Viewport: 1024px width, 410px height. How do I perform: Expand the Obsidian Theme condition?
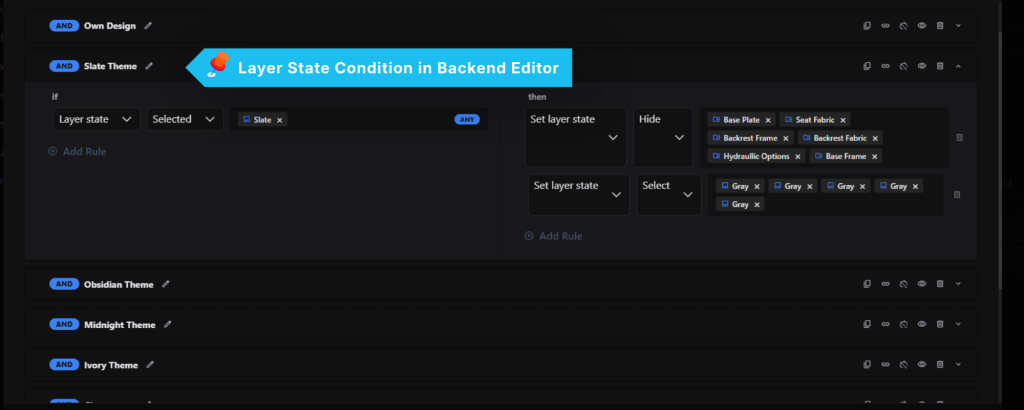tap(959, 284)
